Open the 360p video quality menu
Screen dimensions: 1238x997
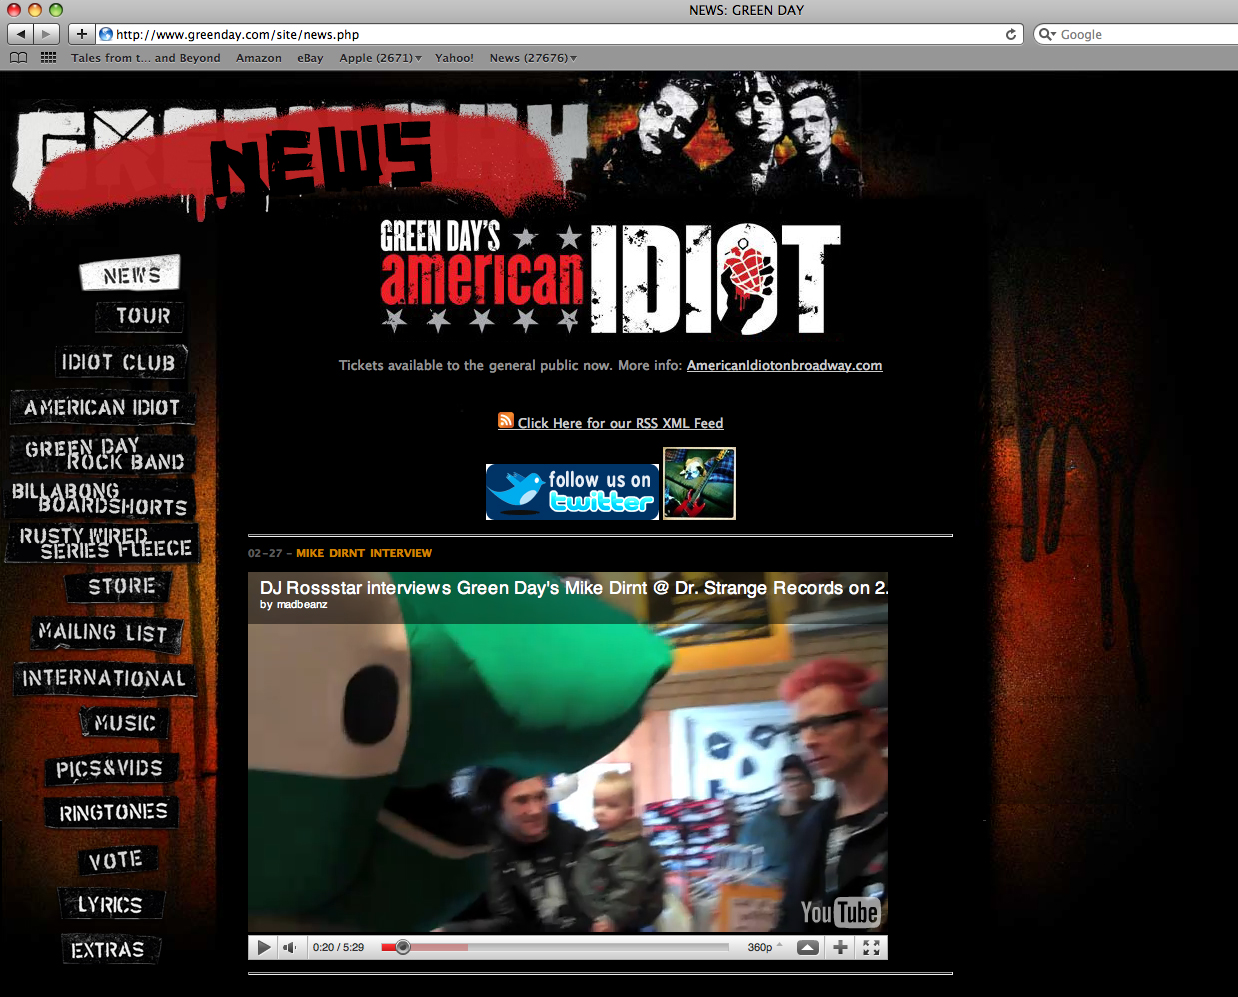point(765,947)
